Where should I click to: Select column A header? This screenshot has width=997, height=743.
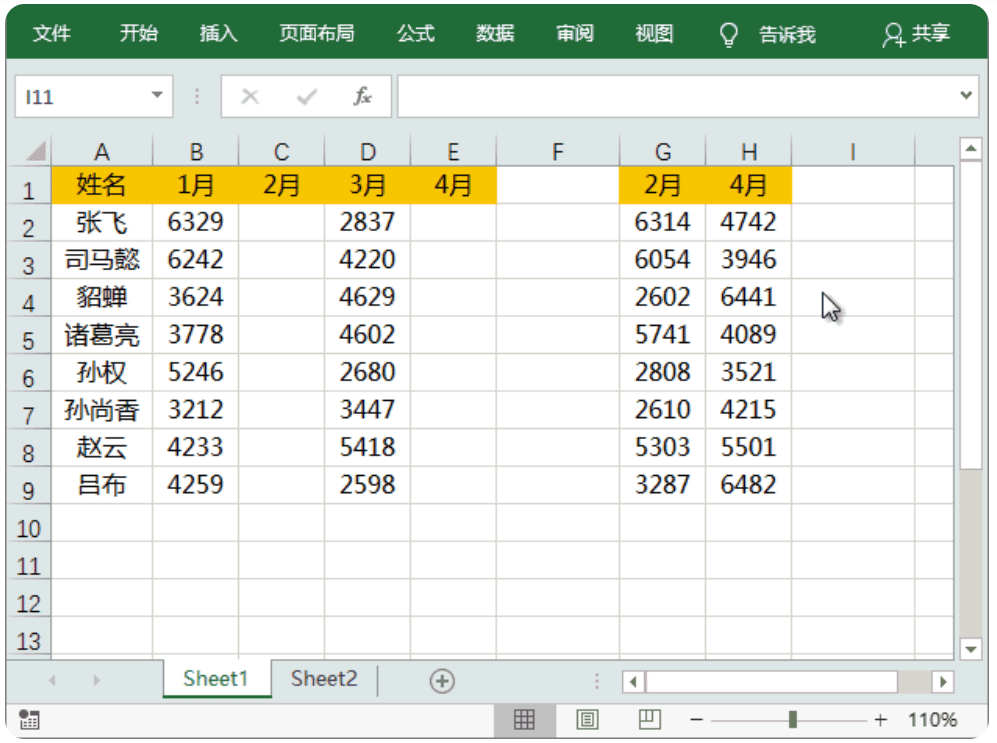click(x=102, y=151)
